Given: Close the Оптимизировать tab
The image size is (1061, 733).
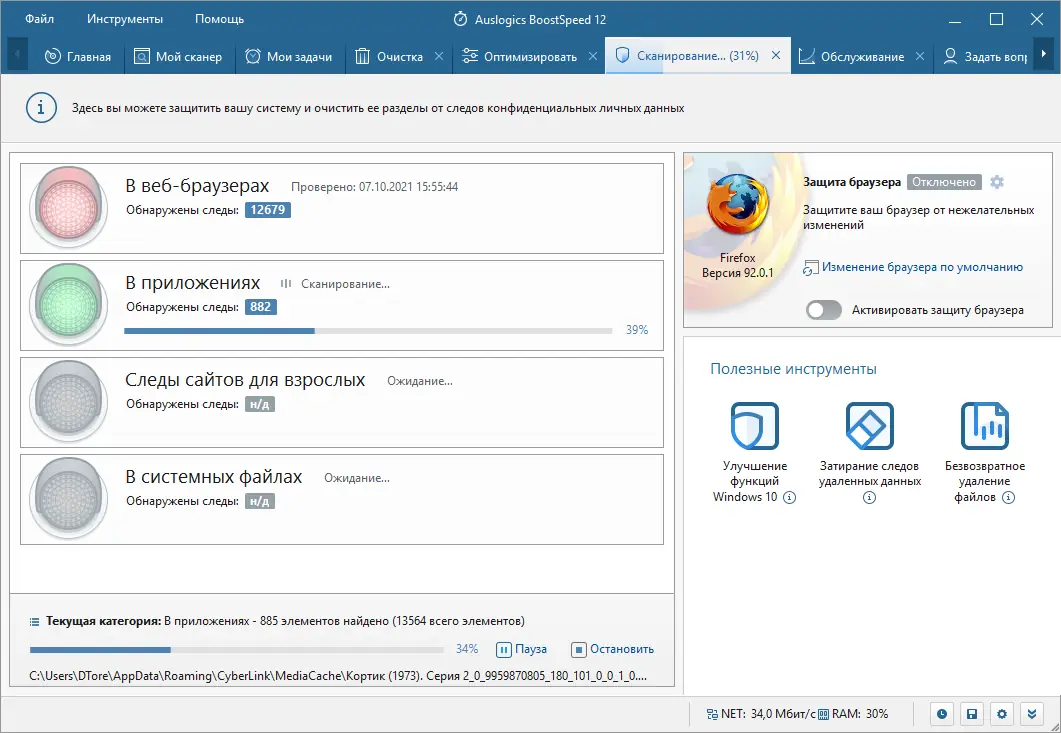Looking at the screenshot, I should click(x=593, y=56).
